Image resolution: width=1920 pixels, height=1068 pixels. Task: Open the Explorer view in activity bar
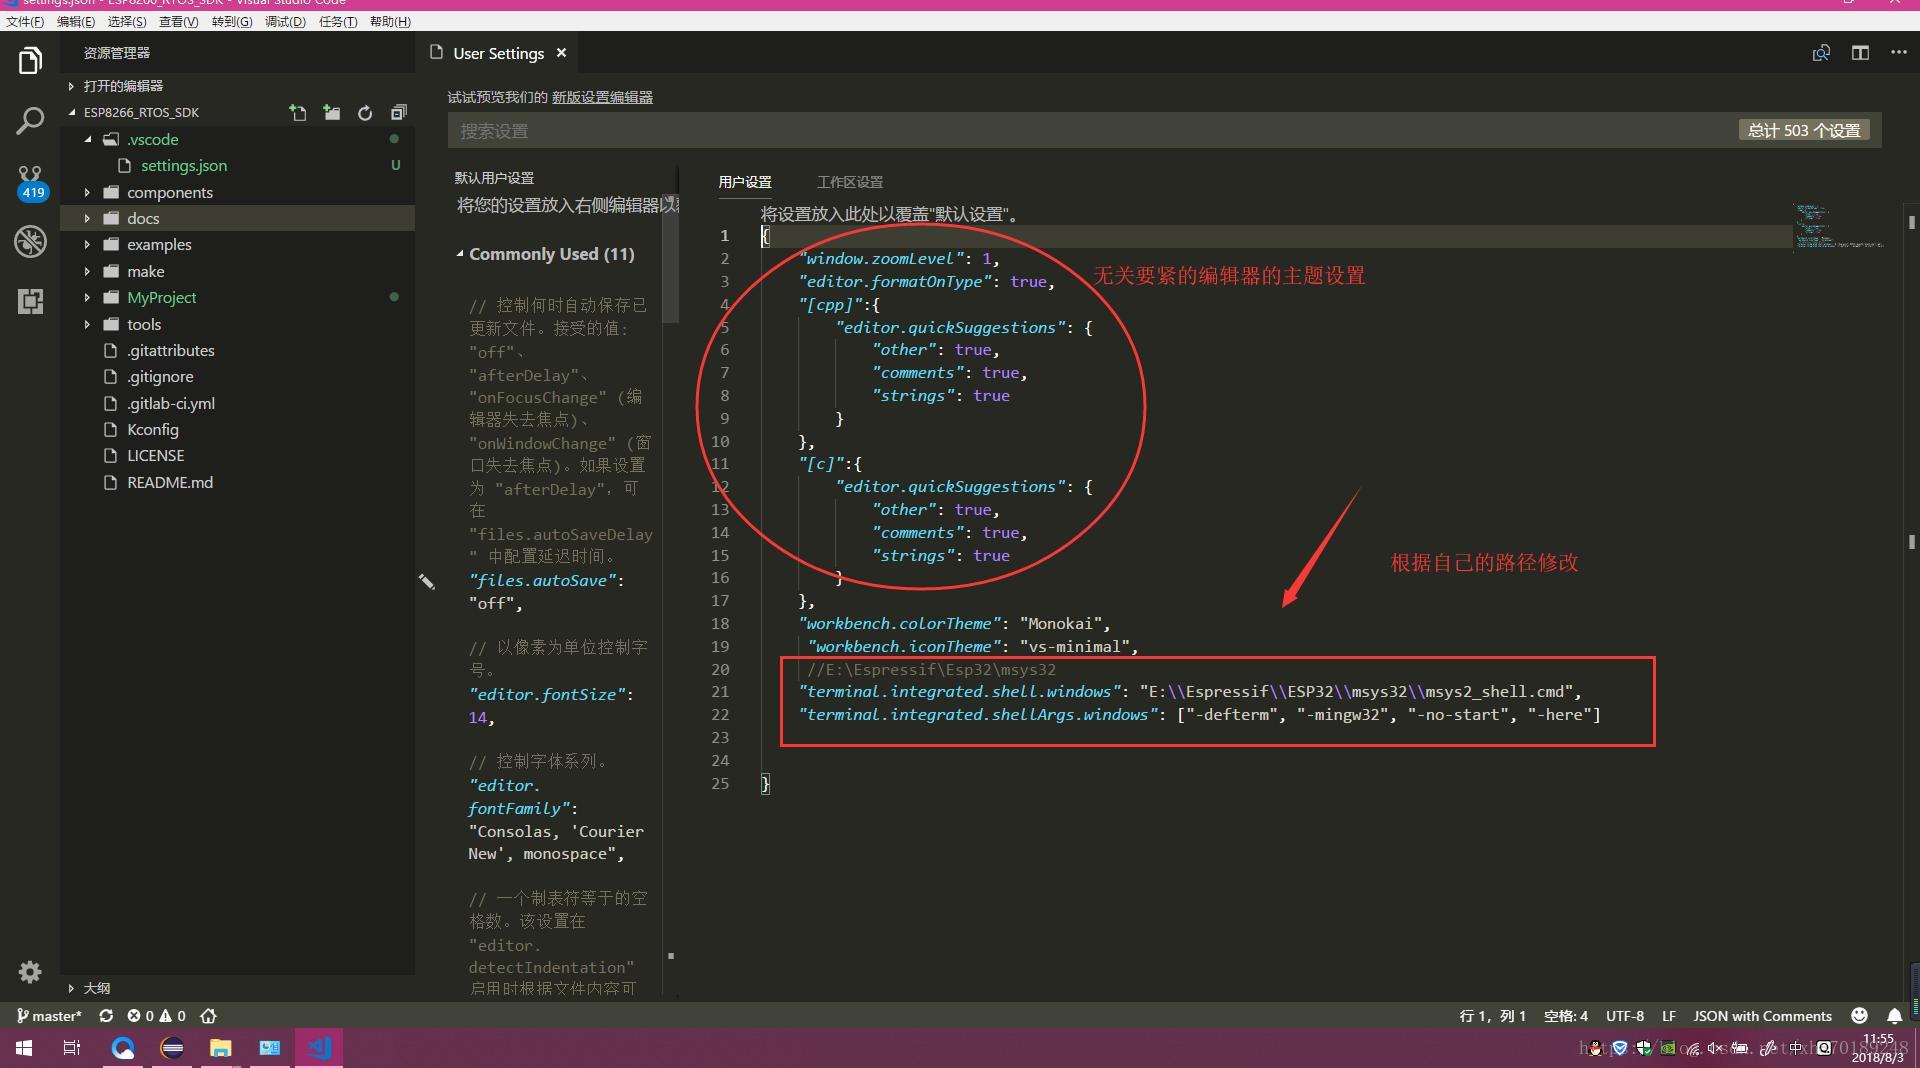point(30,61)
